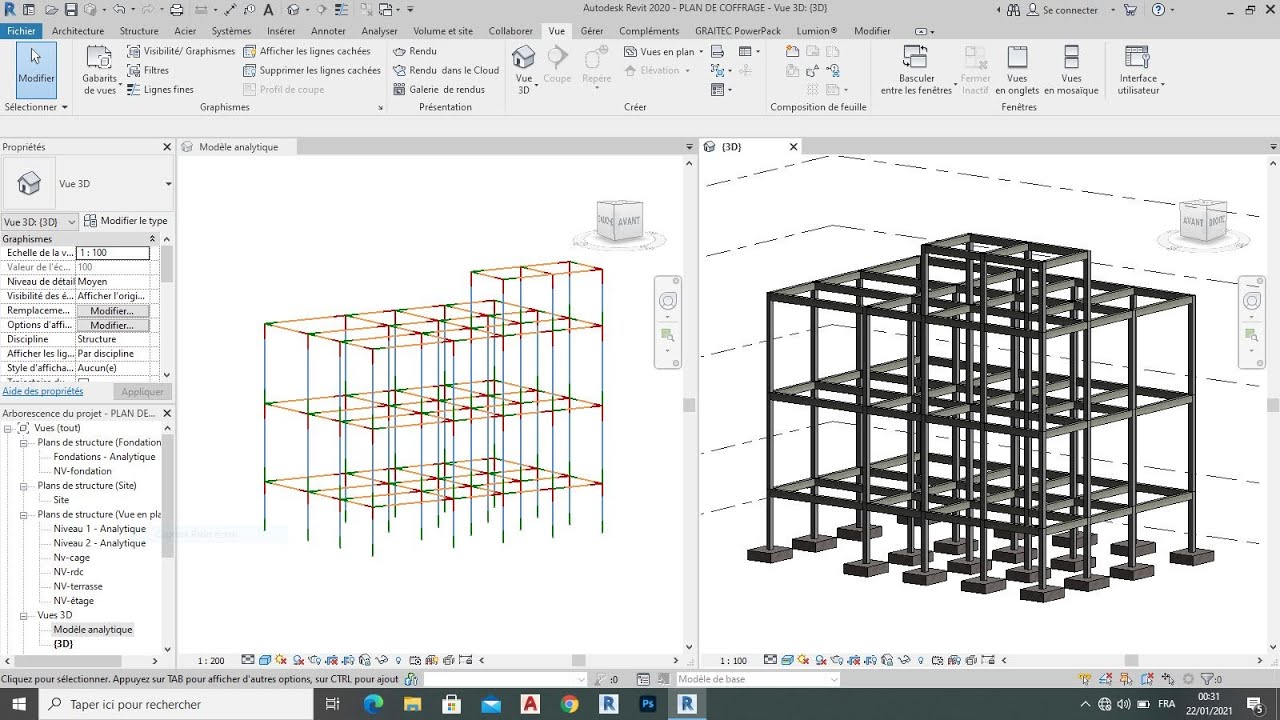Viewport: 1280px width, 720px height.
Task: Open Vue 3D: {3D} instance dropdown
Action: pos(40,221)
